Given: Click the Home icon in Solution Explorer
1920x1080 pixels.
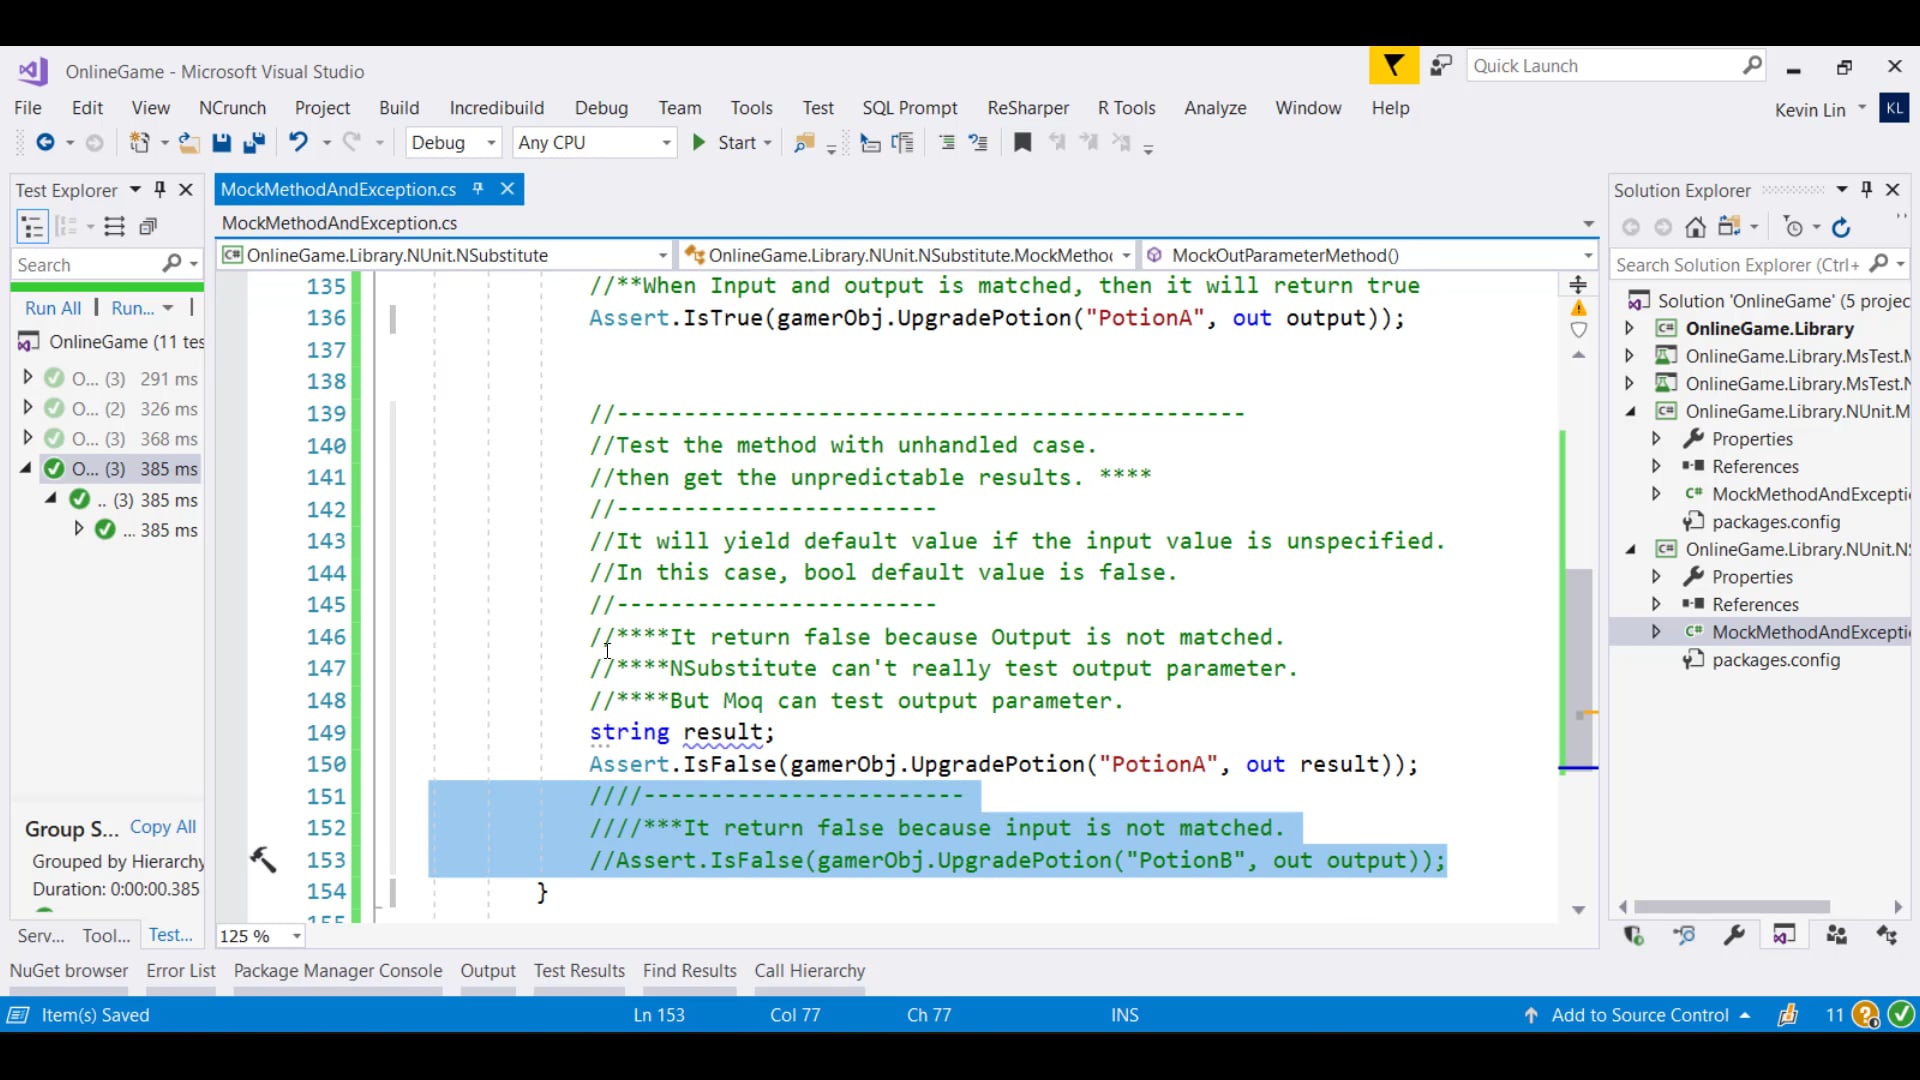Looking at the screenshot, I should click(1695, 228).
